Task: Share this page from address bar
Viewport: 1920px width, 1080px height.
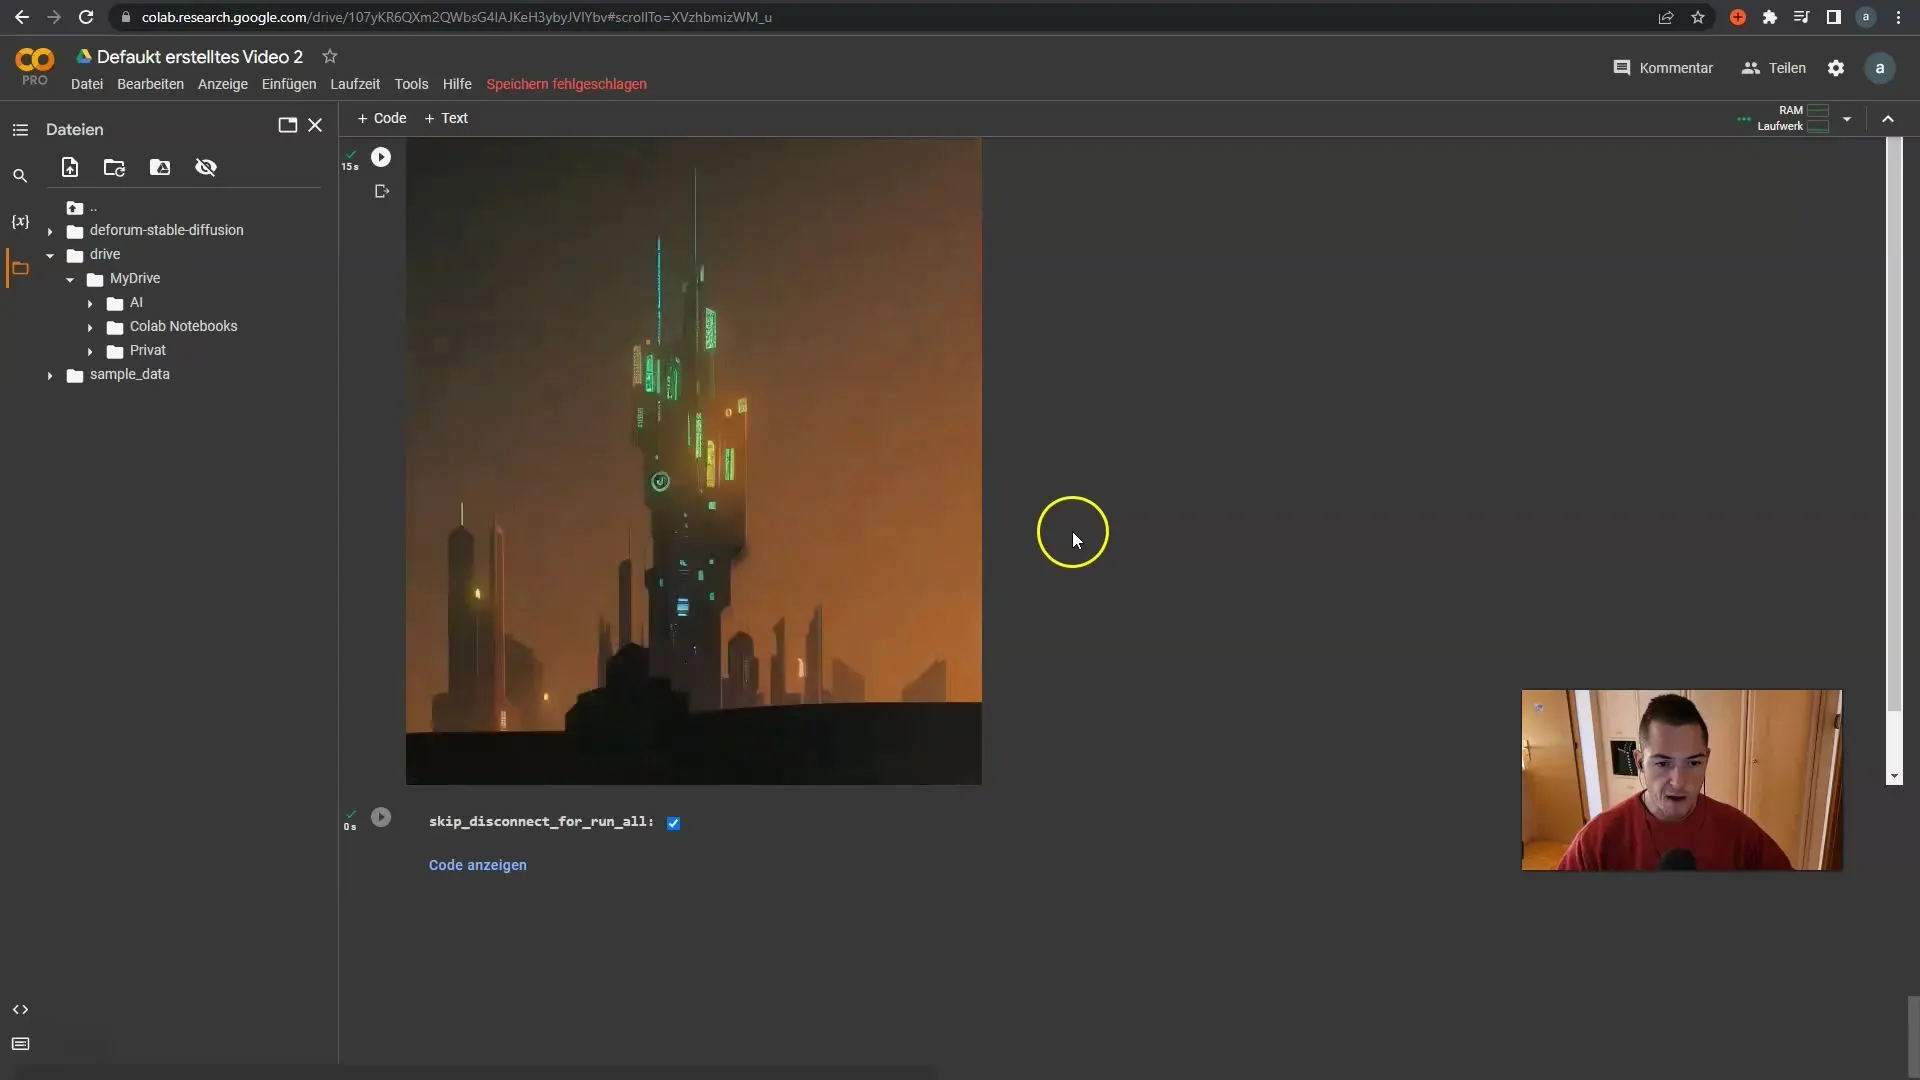Action: click(x=1666, y=17)
